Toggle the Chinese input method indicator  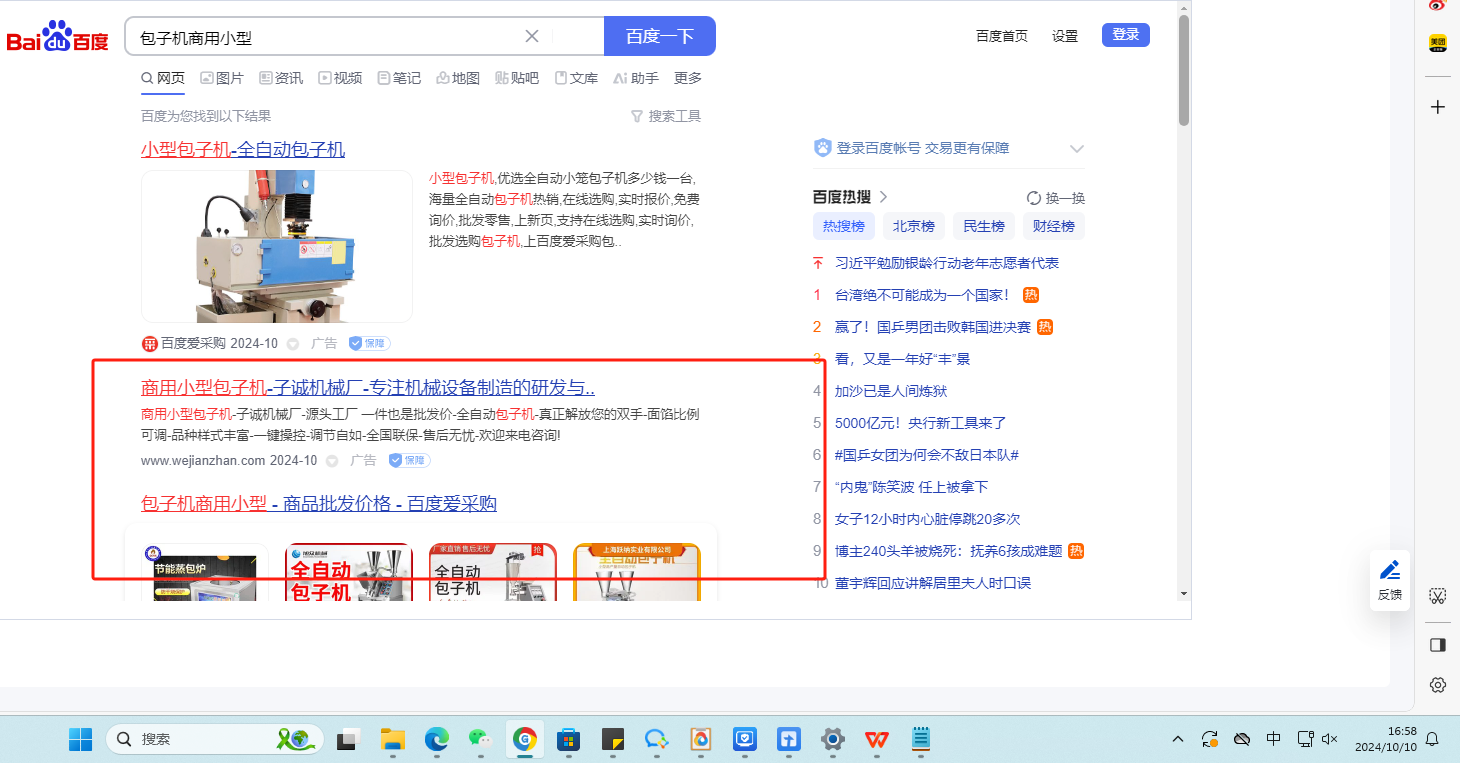pos(1273,739)
